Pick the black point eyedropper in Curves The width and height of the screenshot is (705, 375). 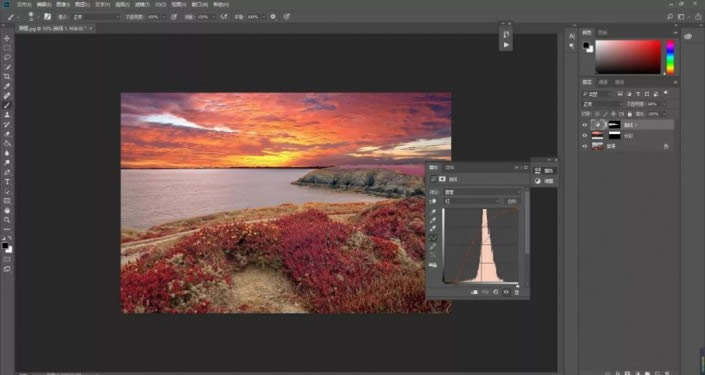[x=434, y=211]
